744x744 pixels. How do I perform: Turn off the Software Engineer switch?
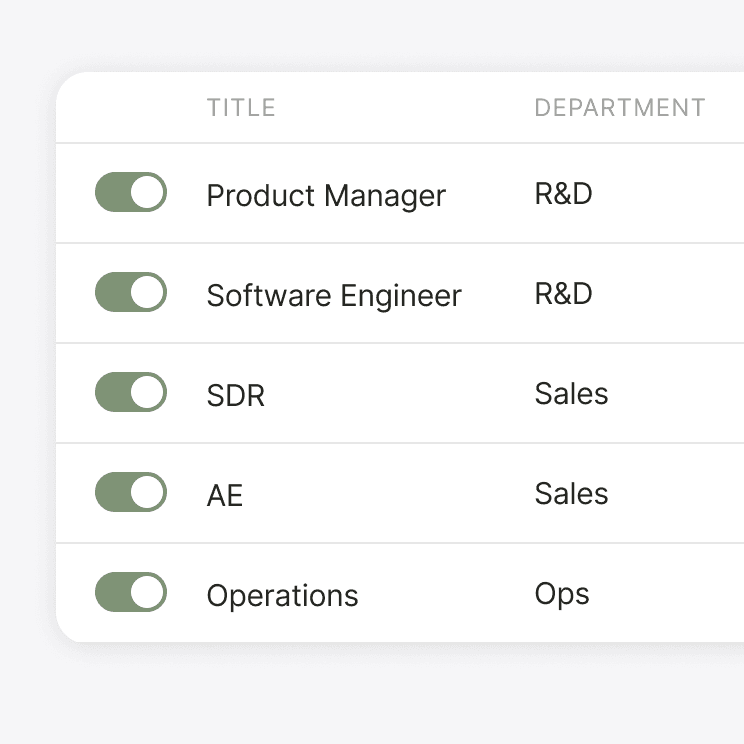click(x=131, y=292)
